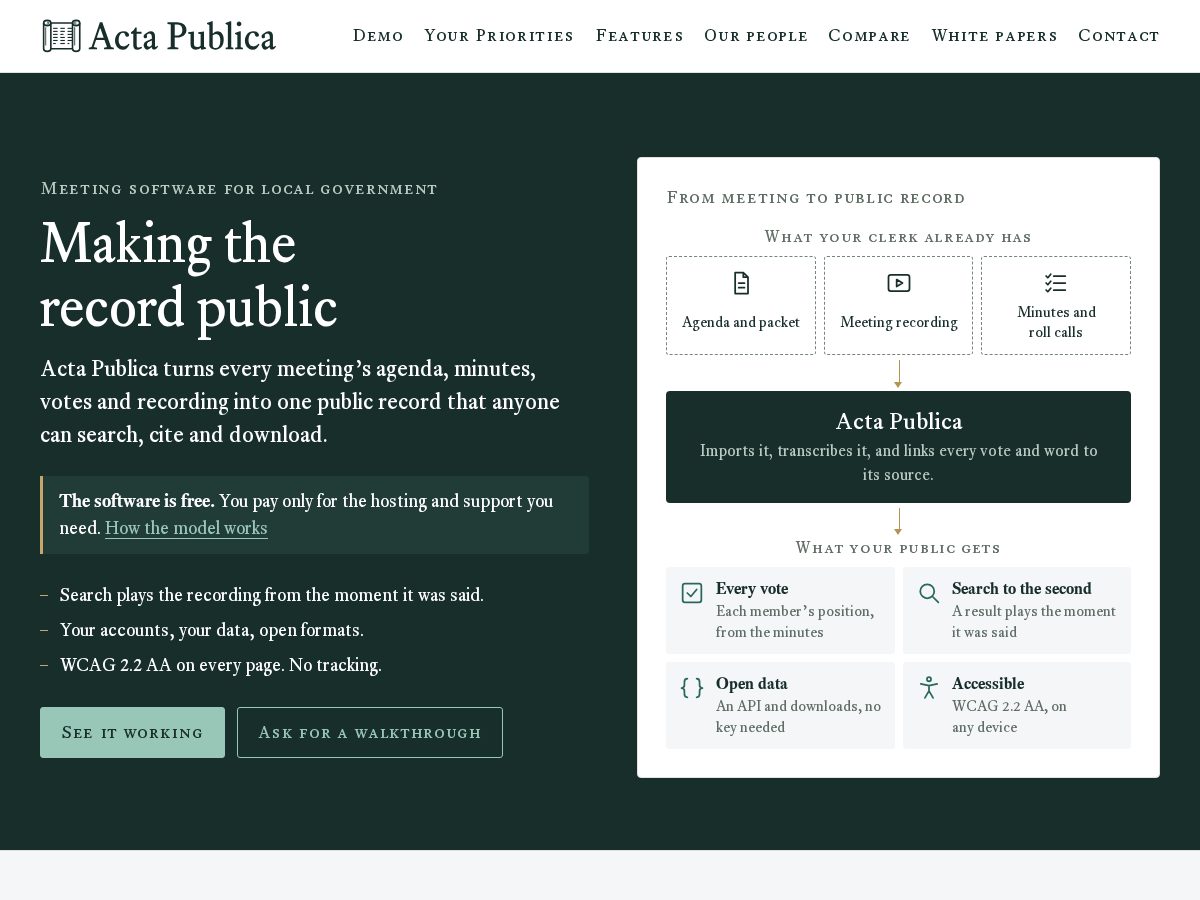This screenshot has width=1200, height=900.
Task: Click the Minutes and roll calls checklist icon
Action: [x=1056, y=283]
